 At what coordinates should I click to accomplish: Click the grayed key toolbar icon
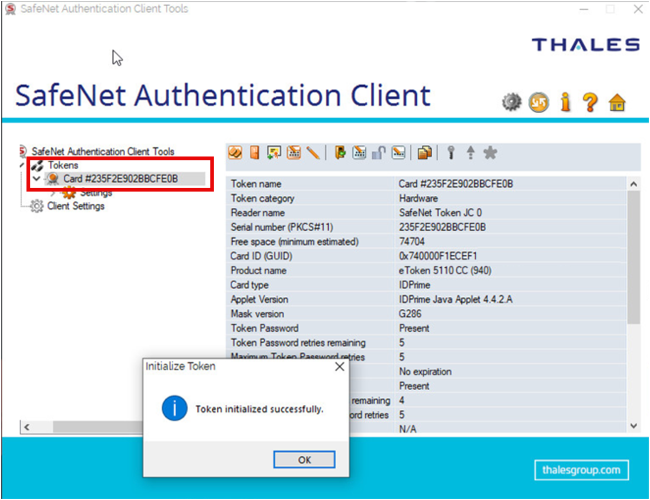451,153
